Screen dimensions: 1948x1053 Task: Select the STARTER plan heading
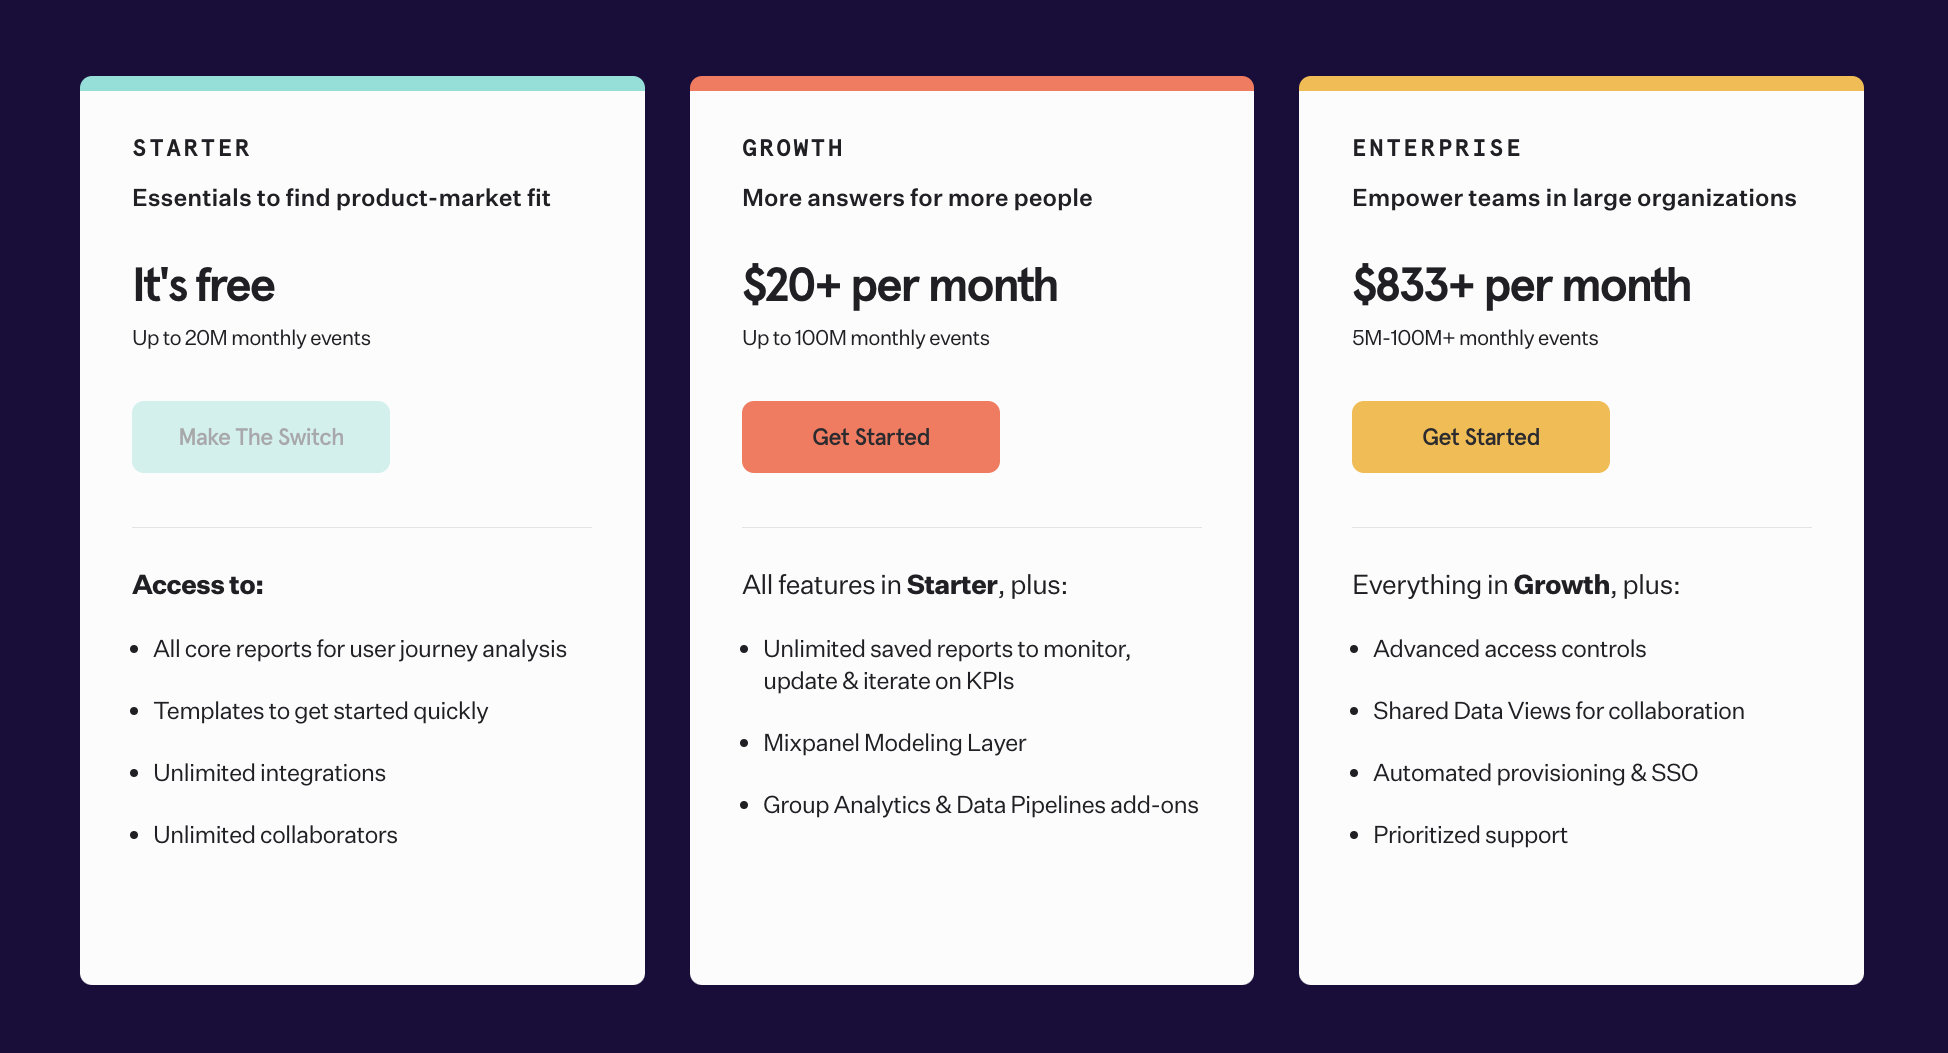point(191,148)
